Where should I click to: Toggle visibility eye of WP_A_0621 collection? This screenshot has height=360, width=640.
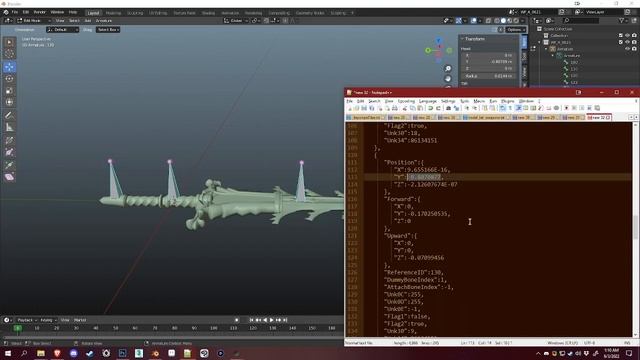point(627,42)
